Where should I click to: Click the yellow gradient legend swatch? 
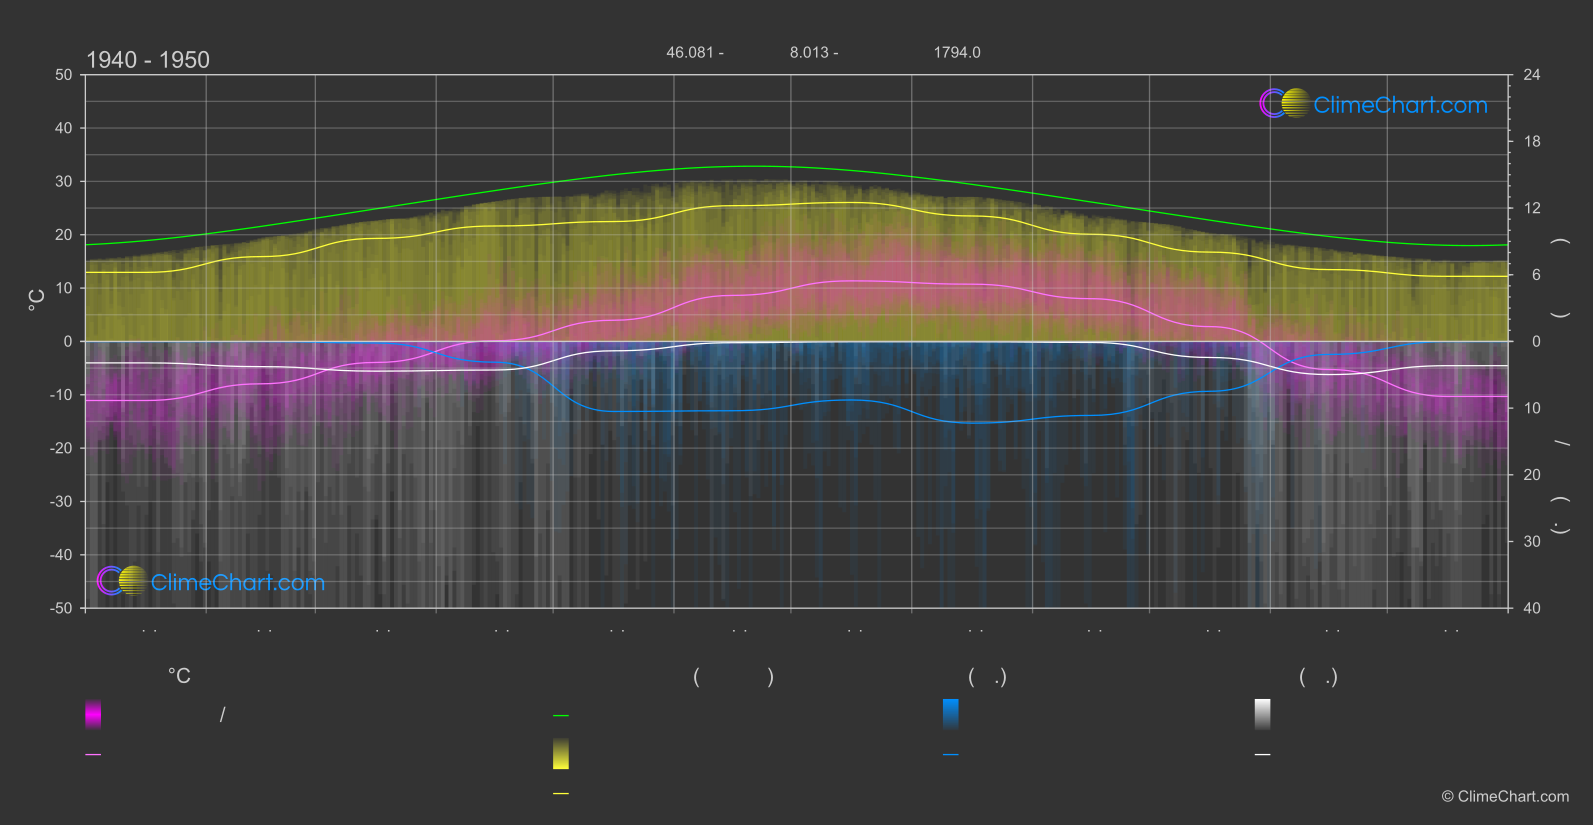tap(561, 754)
